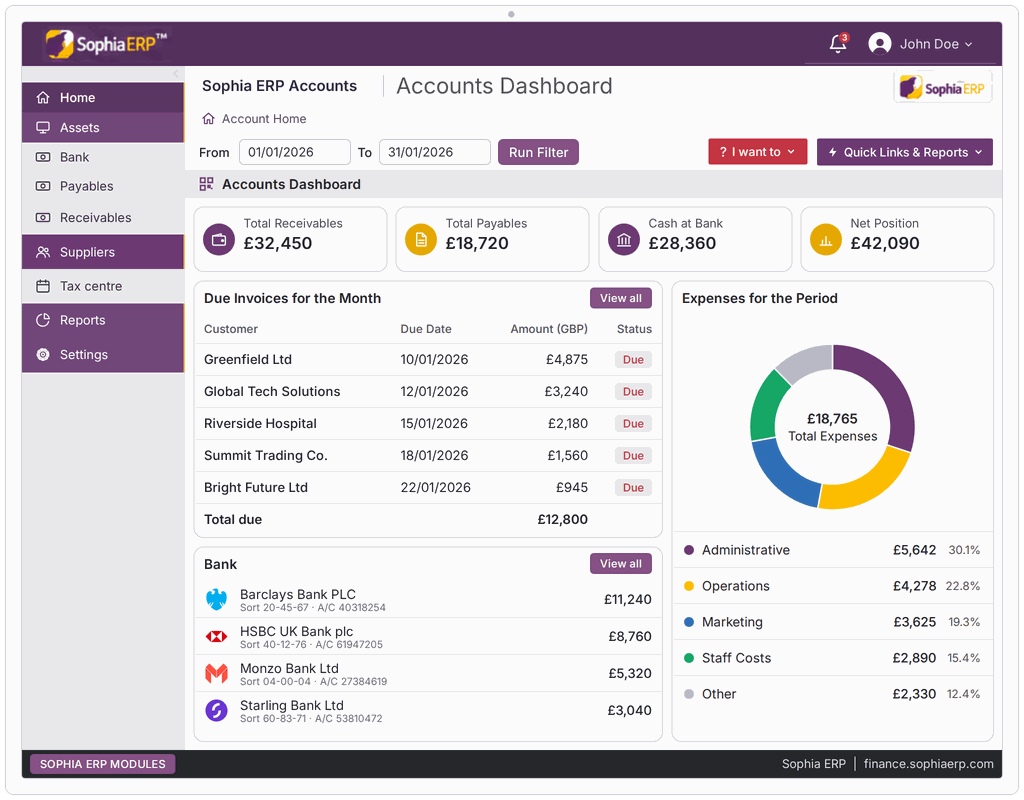Click the Suppliers people icon

pyautogui.click(x=43, y=252)
